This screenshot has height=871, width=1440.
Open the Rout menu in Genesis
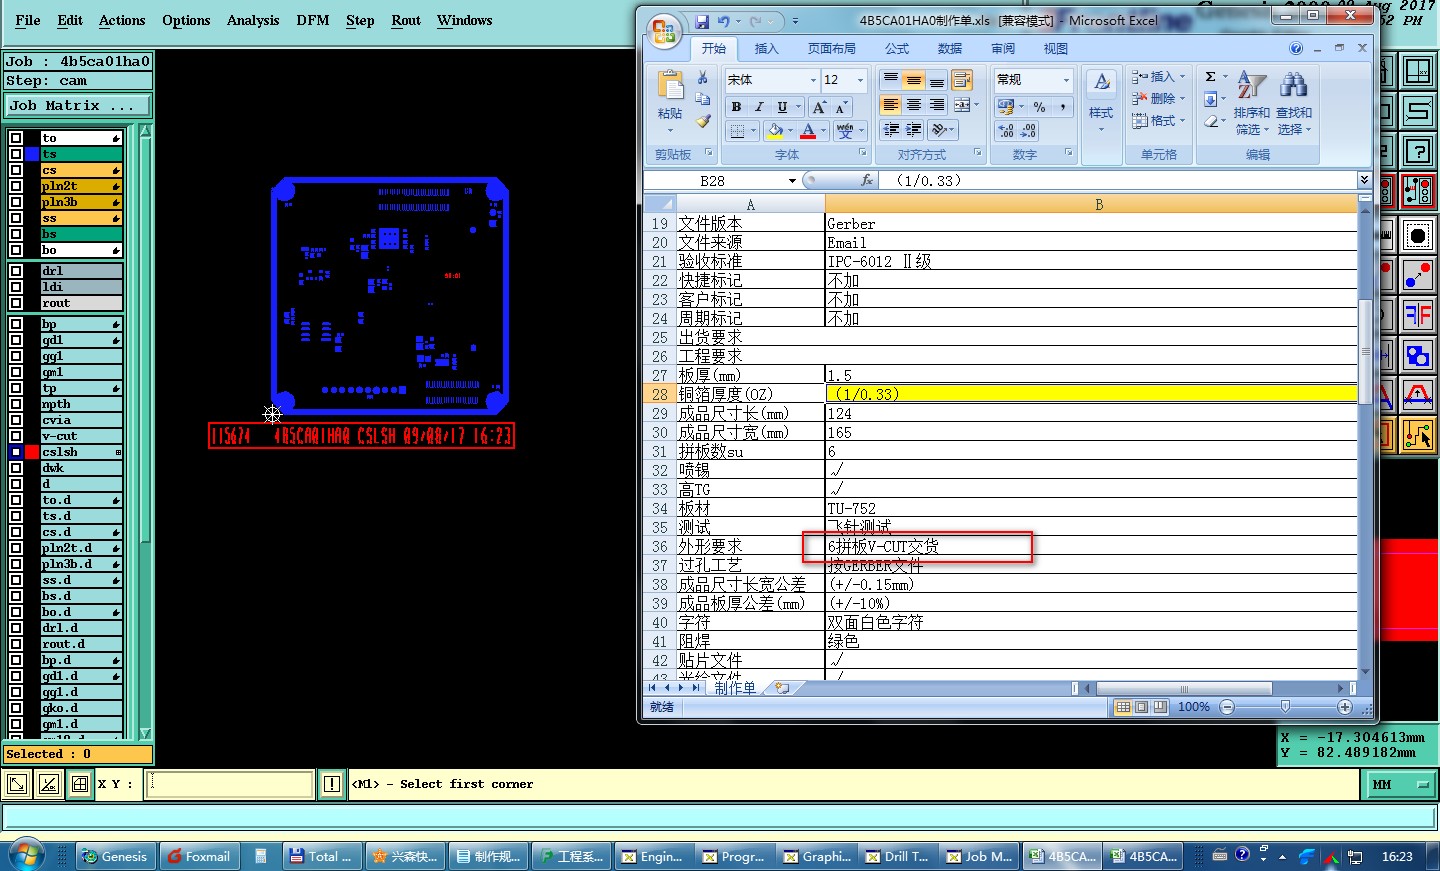406,20
